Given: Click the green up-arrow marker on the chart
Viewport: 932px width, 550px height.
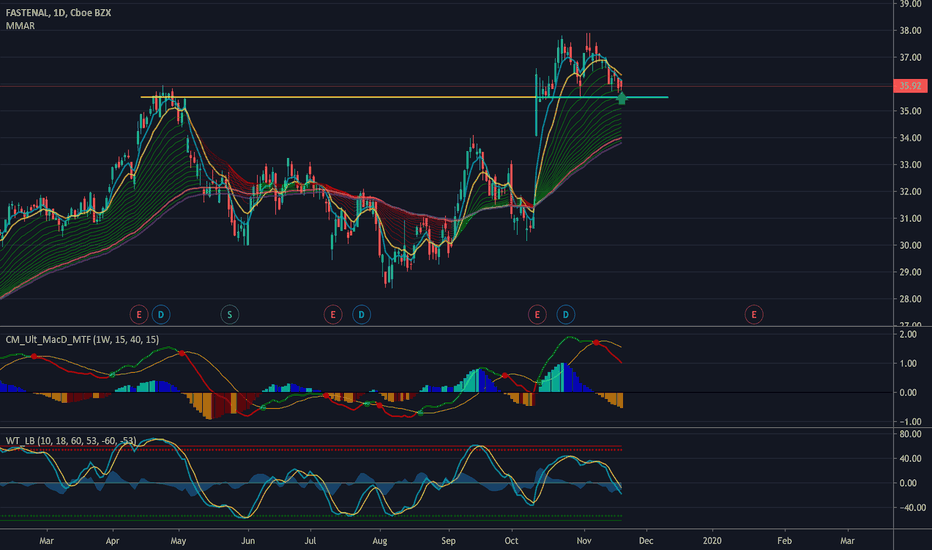Looking at the screenshot, I should click(622, 98).
